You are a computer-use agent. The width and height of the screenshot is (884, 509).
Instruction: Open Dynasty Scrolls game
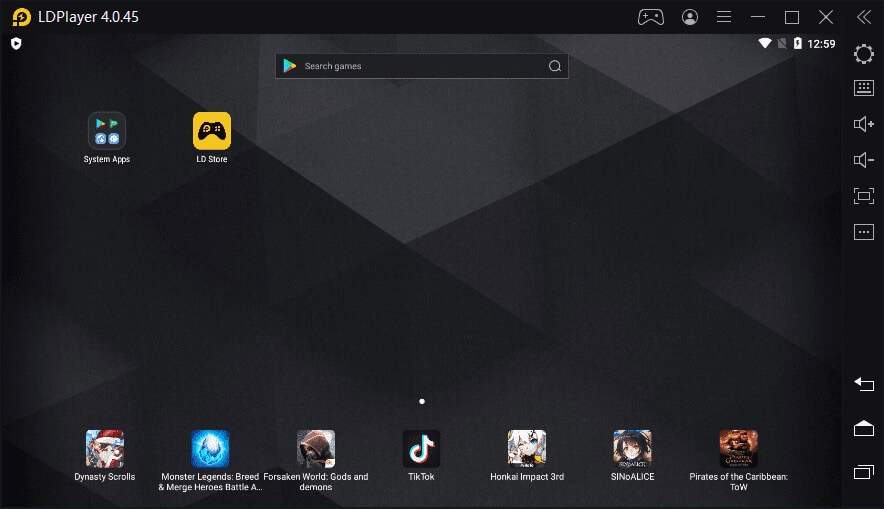pos(105,449)
